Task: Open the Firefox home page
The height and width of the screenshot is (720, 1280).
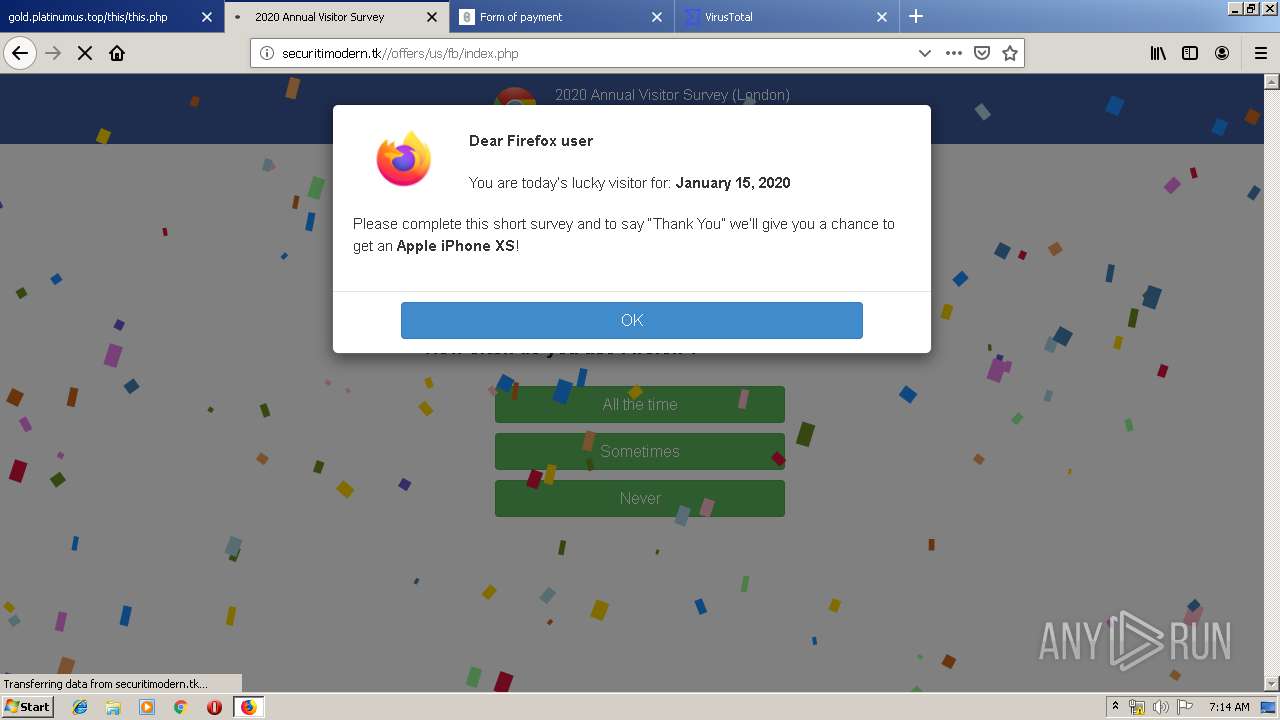Action: click(x=117, y=53)
